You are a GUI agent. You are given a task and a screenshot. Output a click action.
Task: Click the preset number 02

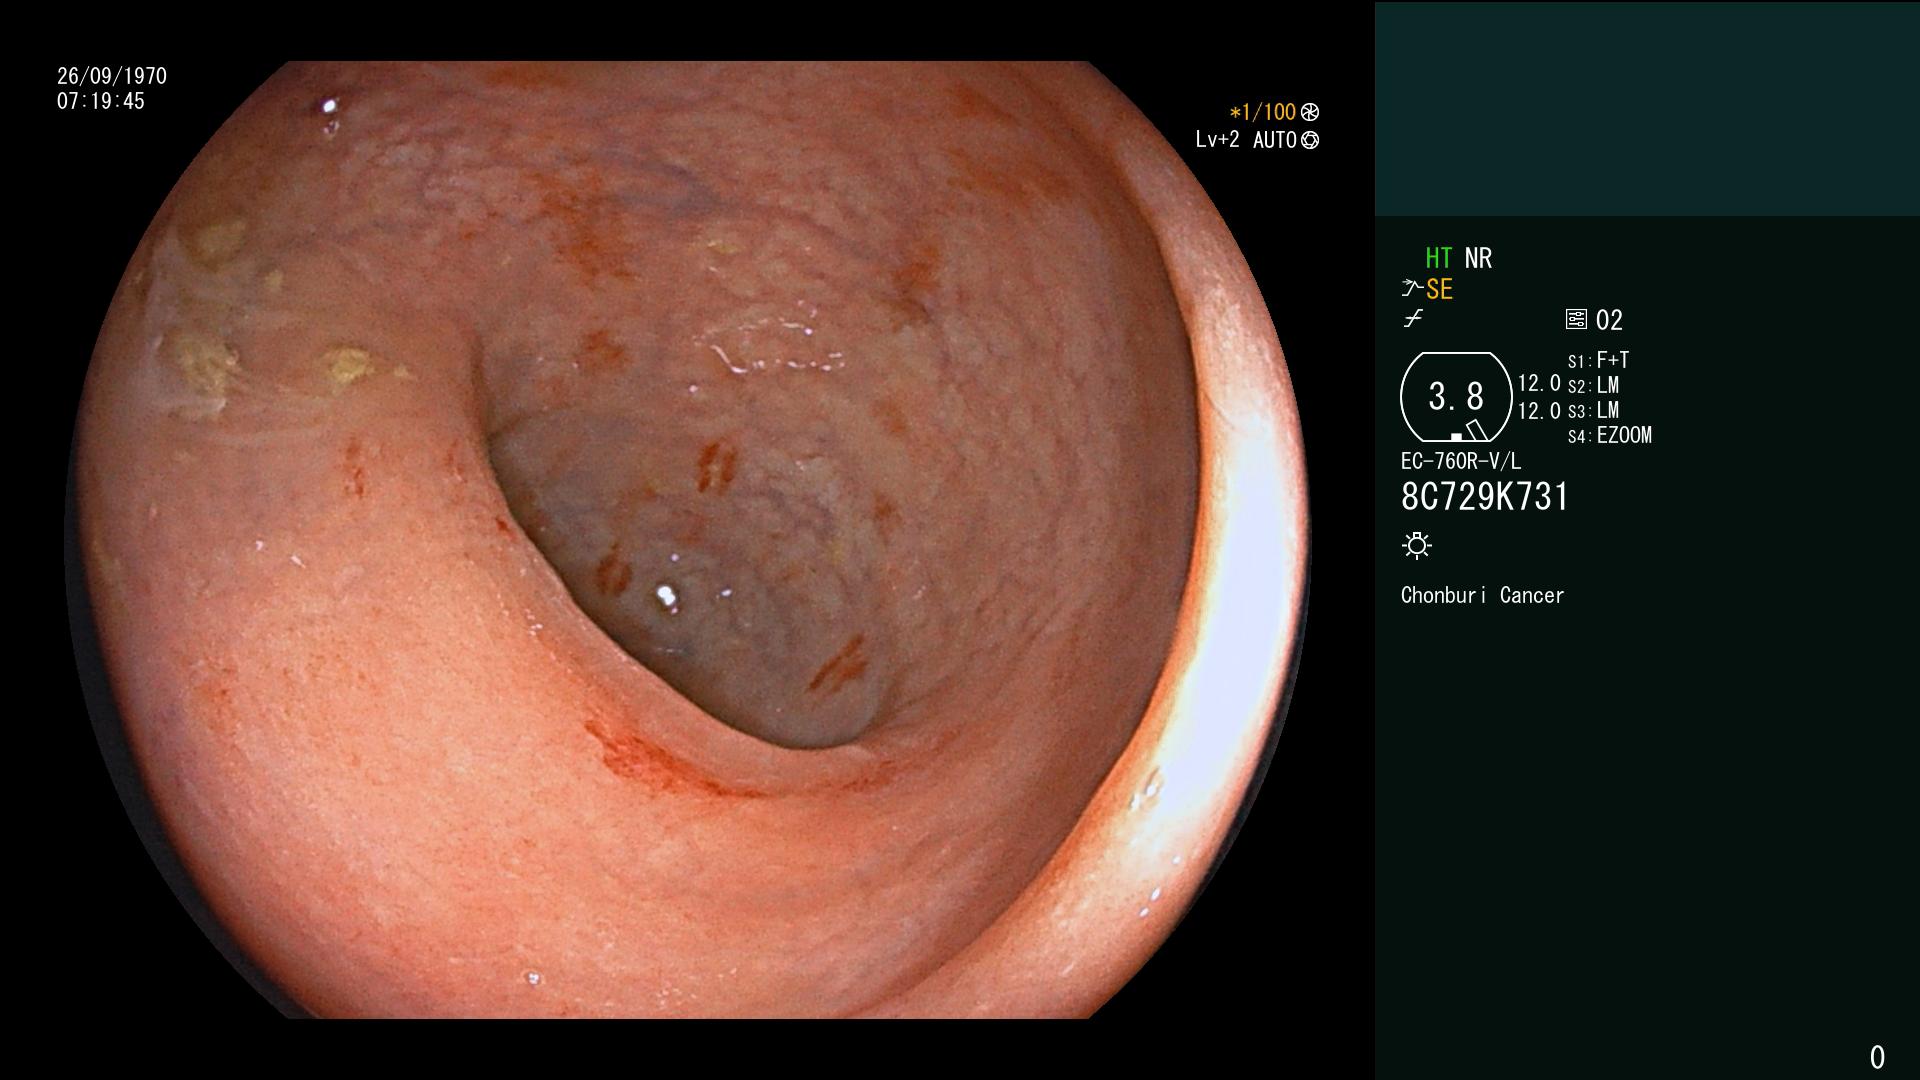pos(1609,320)
